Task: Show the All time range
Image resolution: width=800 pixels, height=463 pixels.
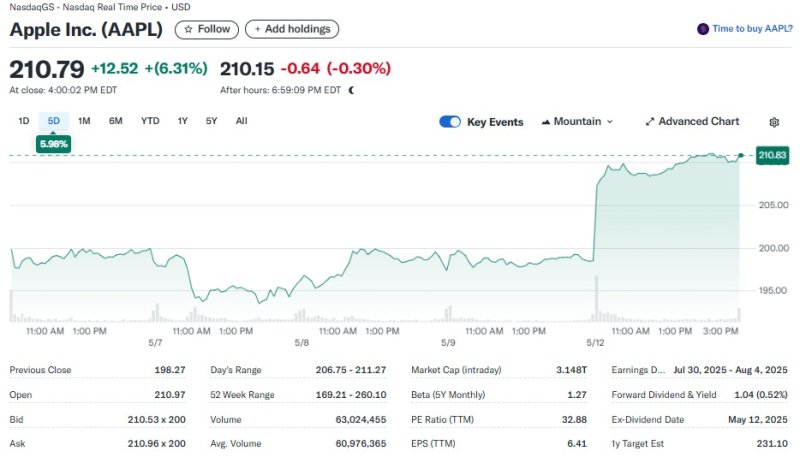Action: (x=241, y=121)
